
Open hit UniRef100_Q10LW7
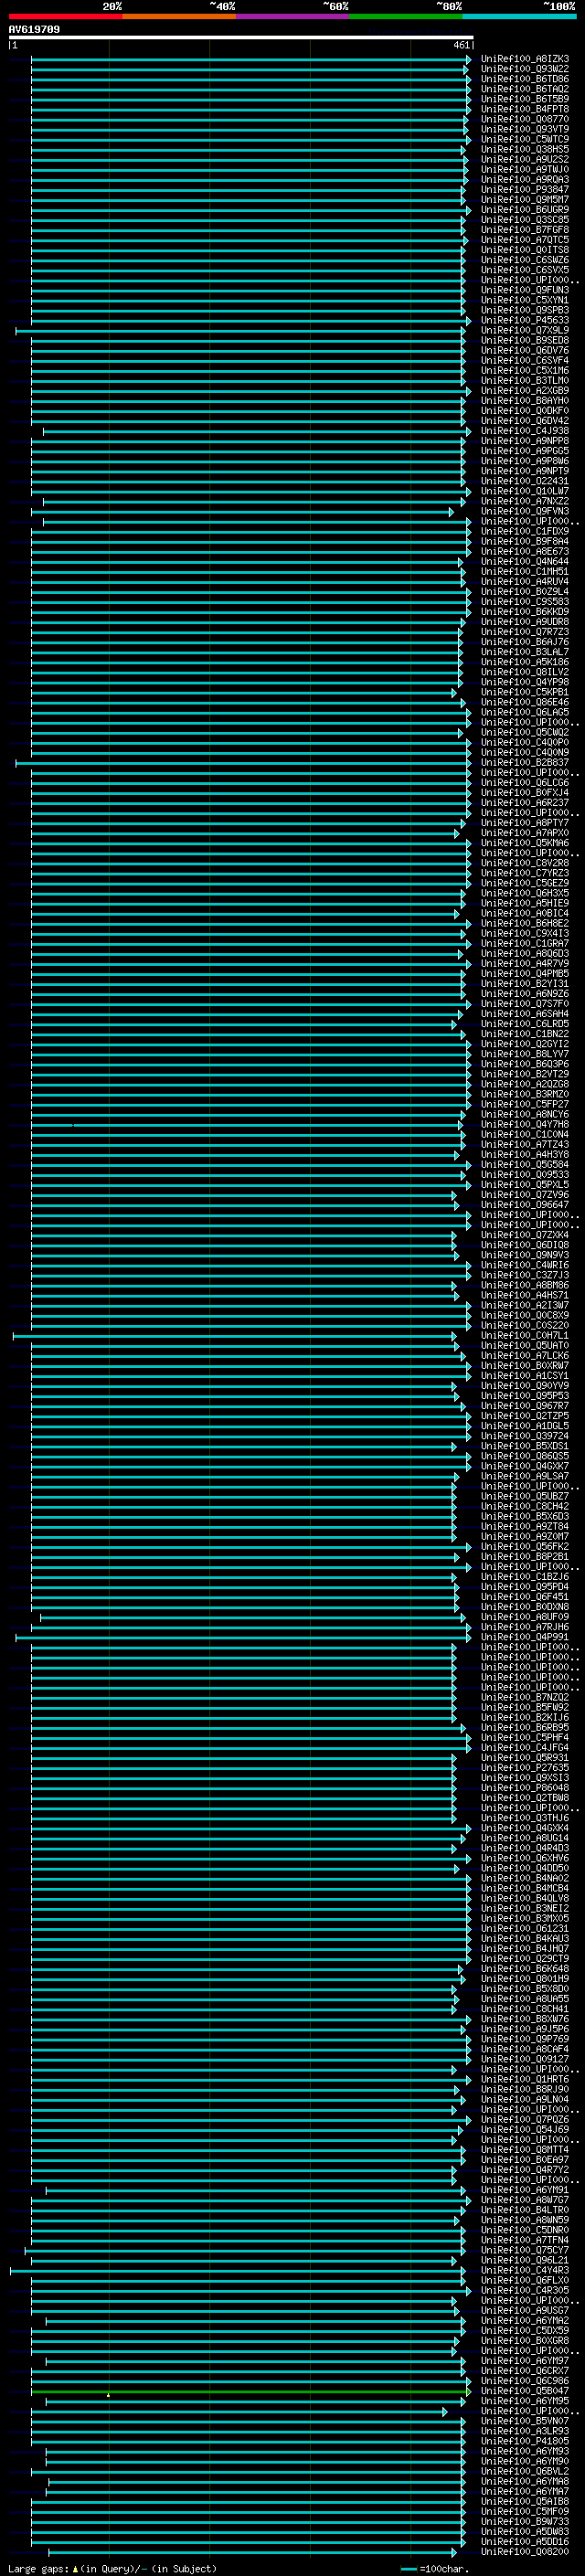pos(524,491)
